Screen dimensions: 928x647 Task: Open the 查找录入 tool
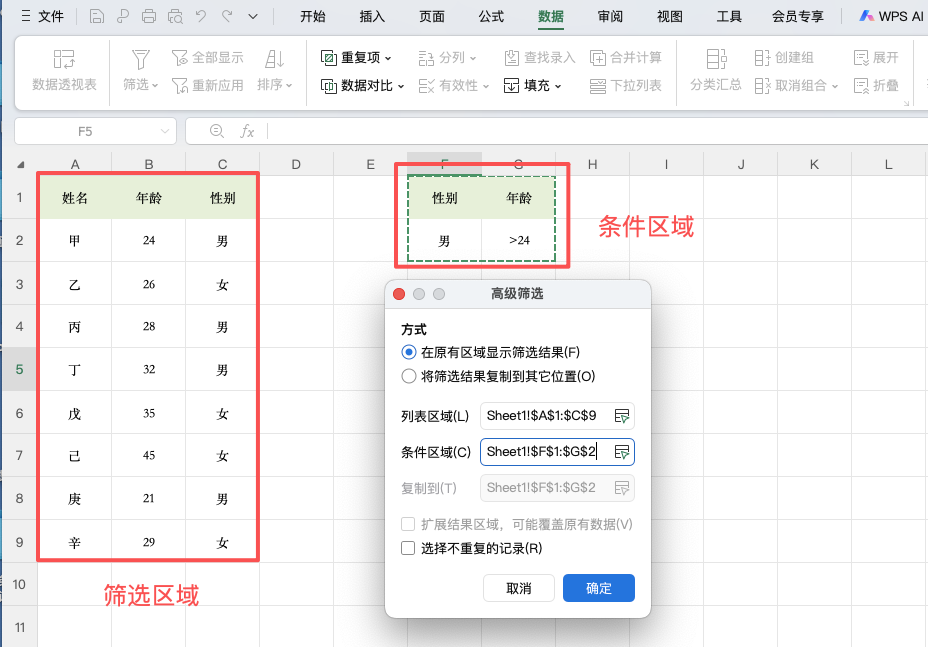point(542,57)
